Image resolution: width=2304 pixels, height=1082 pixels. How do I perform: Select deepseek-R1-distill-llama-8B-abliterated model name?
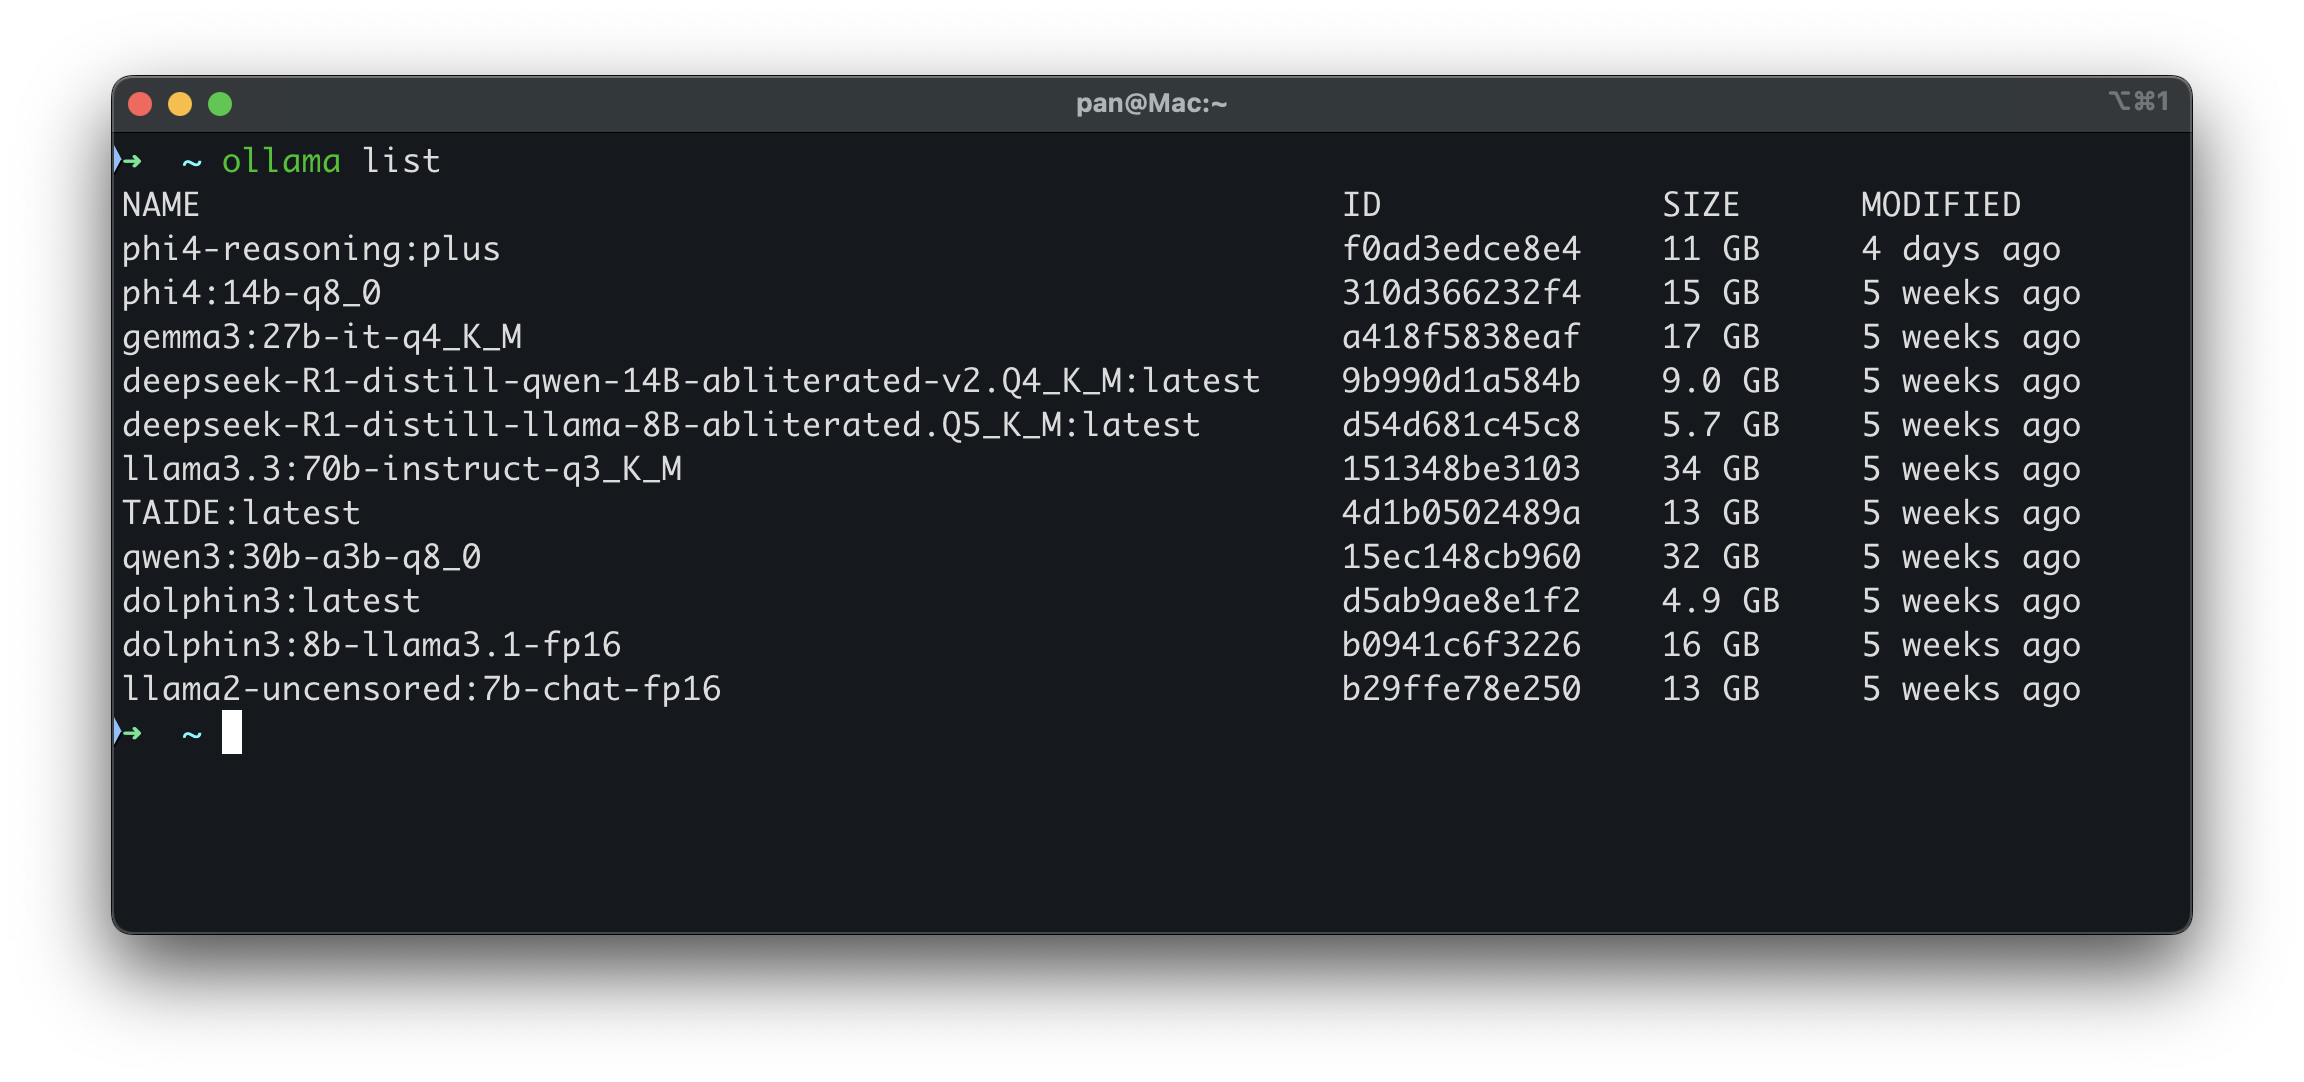(x=661, y=425)
